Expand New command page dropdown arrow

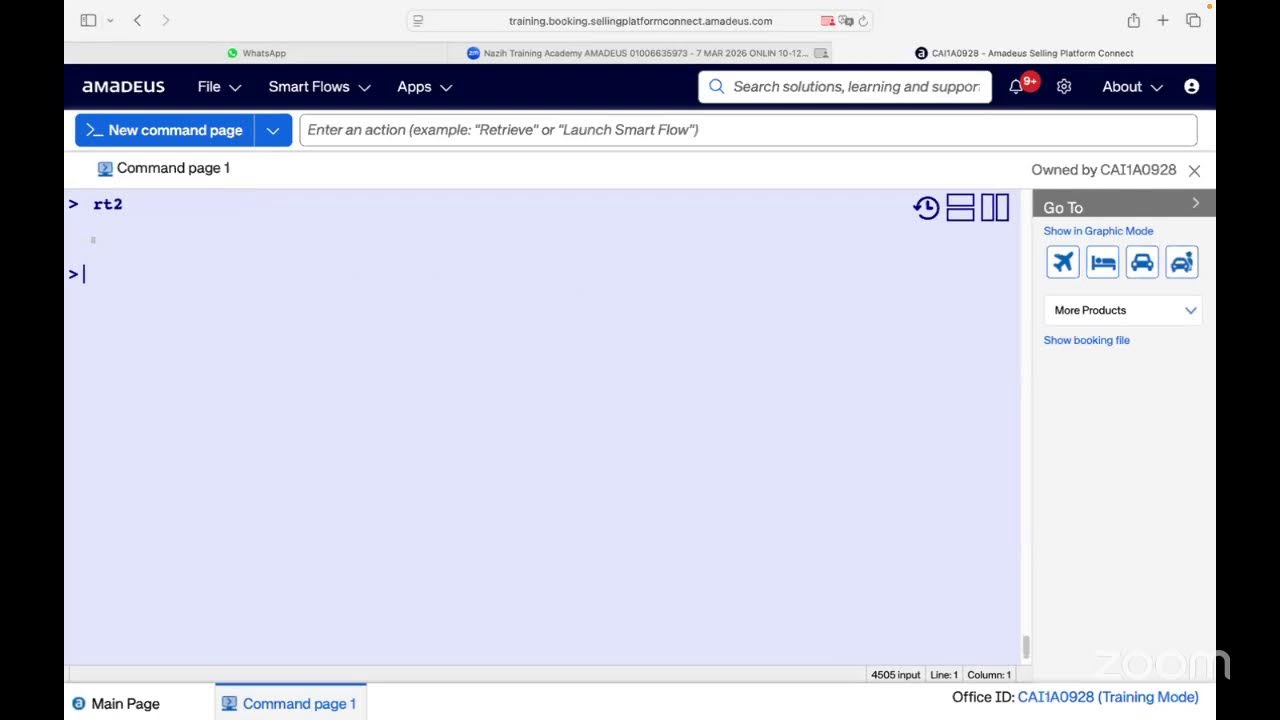(273, 130)
